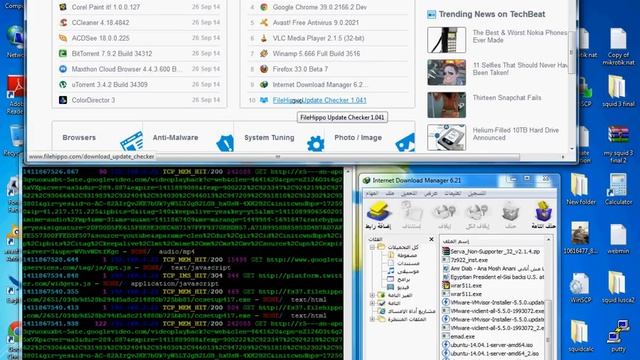Open the File menu in IDM menu bar
640x360 pixels.
pyautogui.click(x=390, y=193)
